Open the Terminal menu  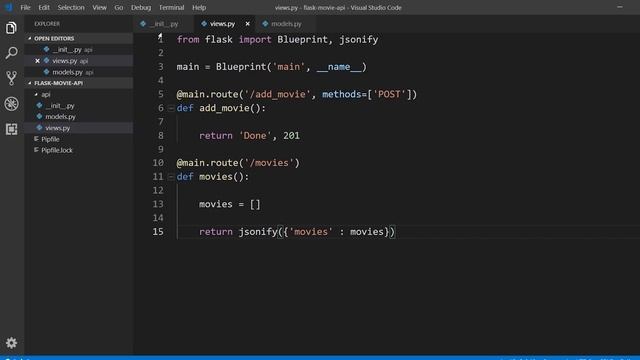[x=171, y=7]
